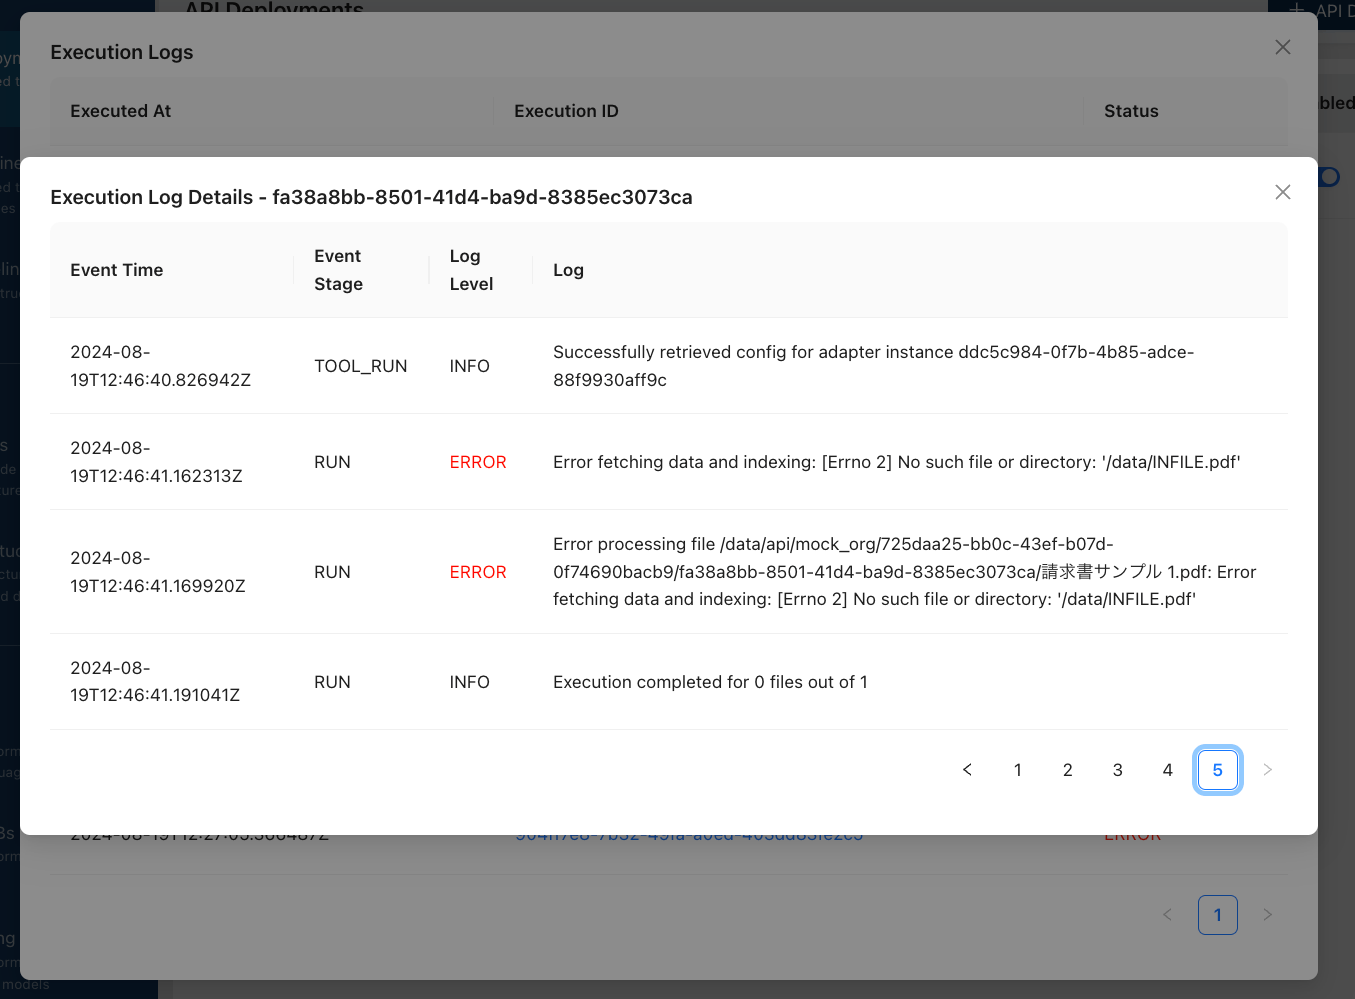
Task: Click 'Error fetching data and indexing' log message
Action: [896, 462]
